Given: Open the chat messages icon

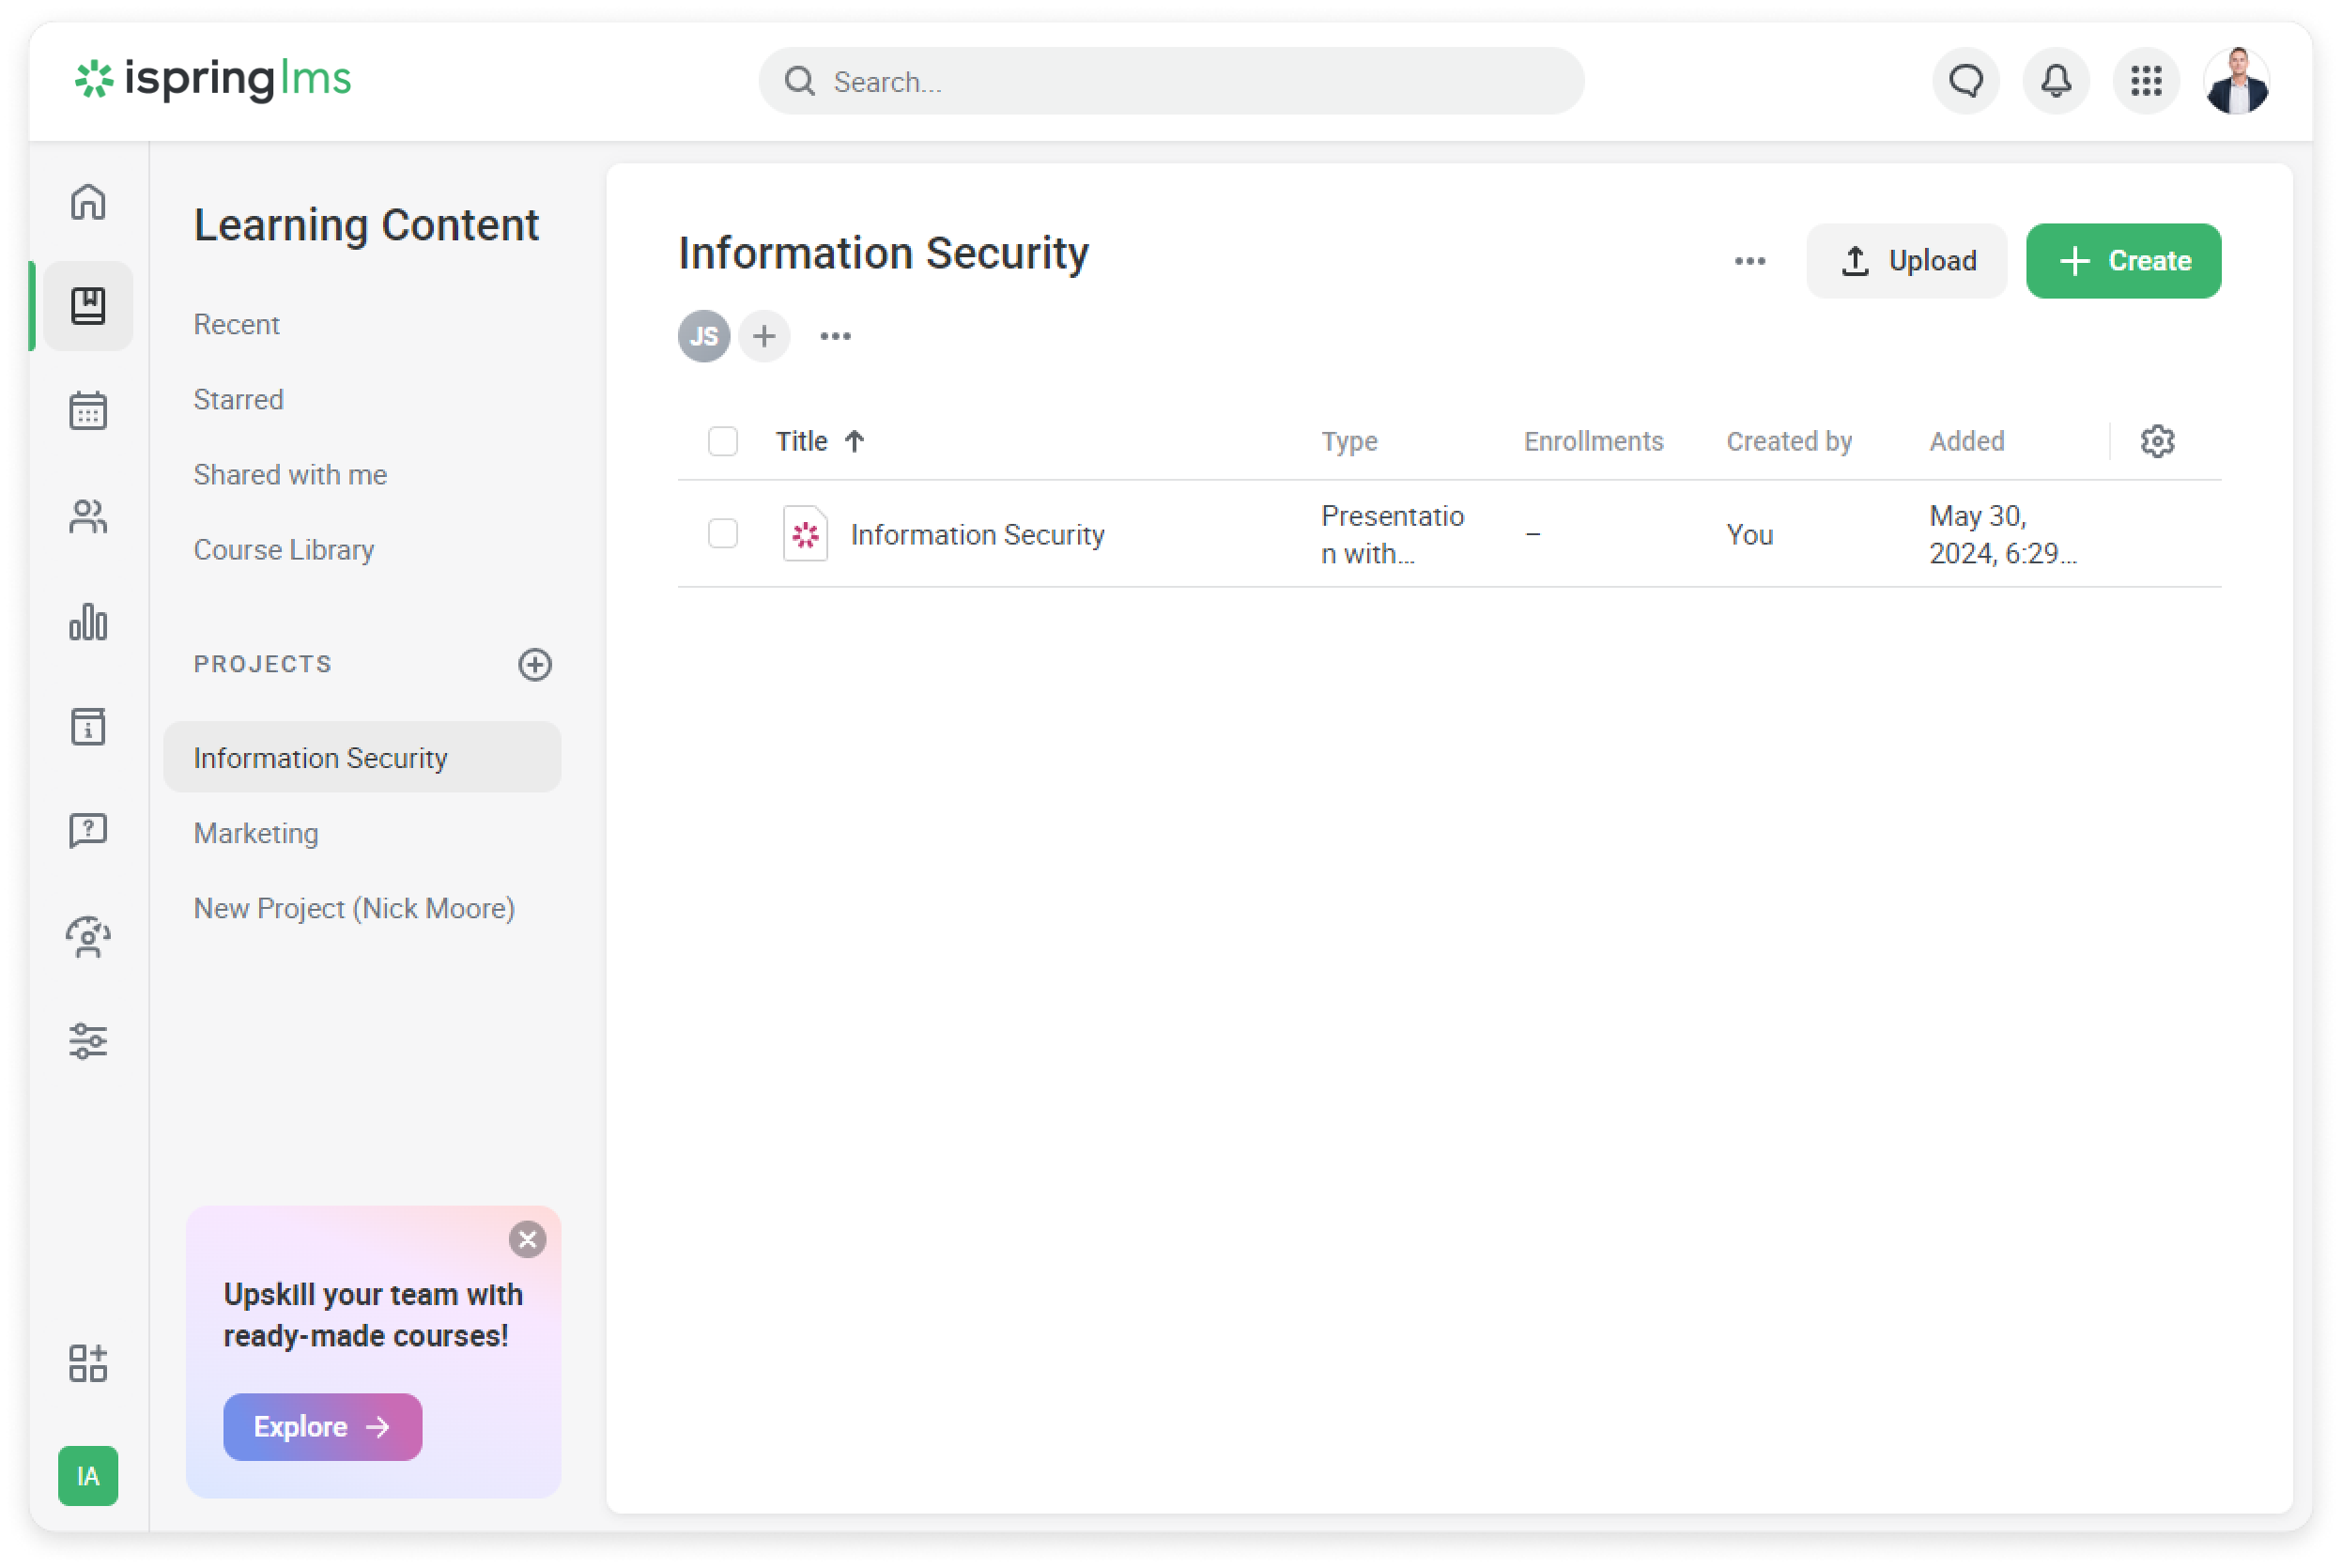Looking at the screenshot, I should [1965, 81].
